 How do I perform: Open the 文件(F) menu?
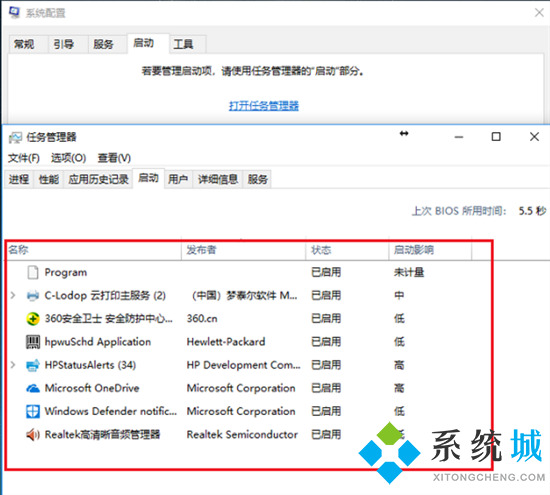click(24, 158)
